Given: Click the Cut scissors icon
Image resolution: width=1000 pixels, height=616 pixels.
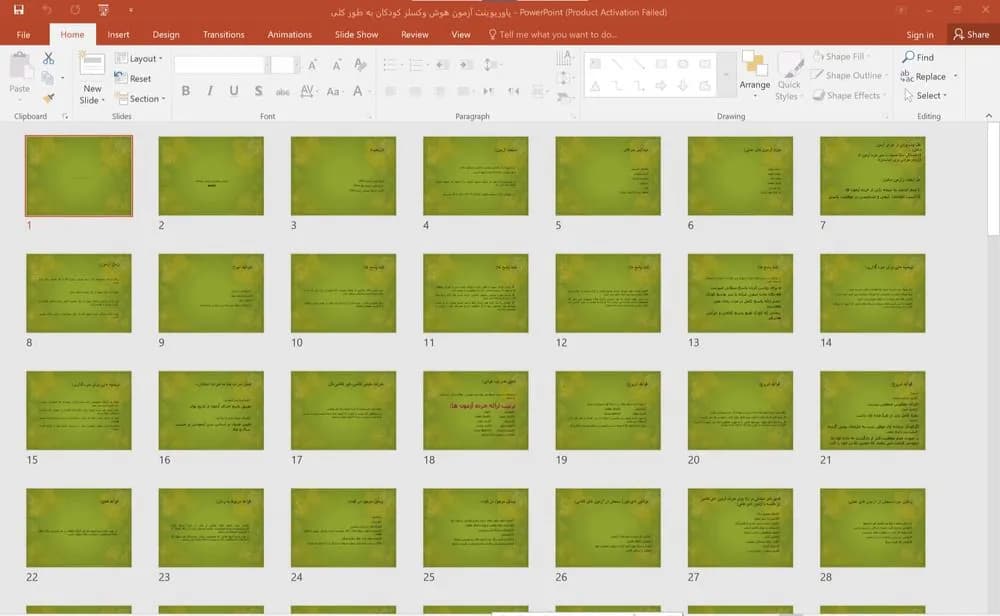Looking at the screenshot, I should pyautogui.click(x=48, y=59).
